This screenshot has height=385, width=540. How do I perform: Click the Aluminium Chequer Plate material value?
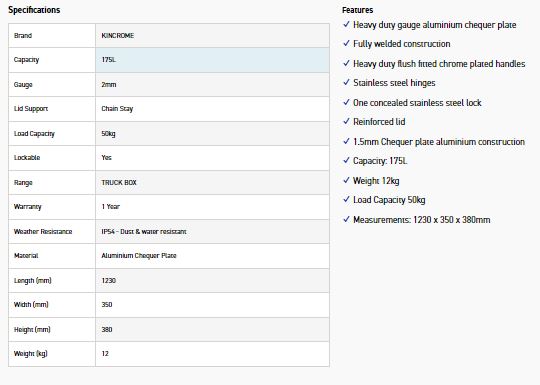(x=139, y=256)
